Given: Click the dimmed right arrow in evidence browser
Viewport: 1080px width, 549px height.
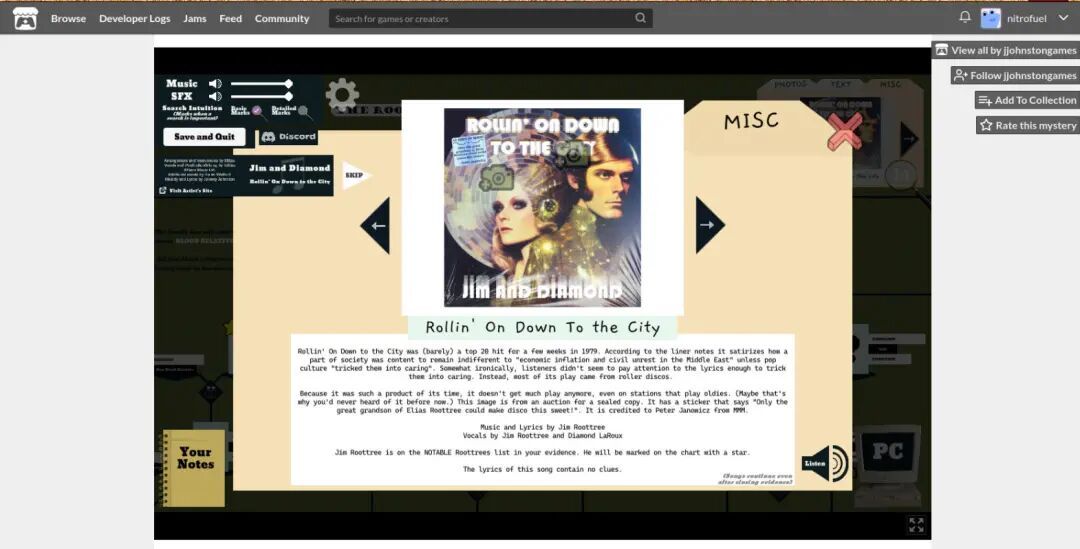Looking at the screenshot, I should click(908, 138).
